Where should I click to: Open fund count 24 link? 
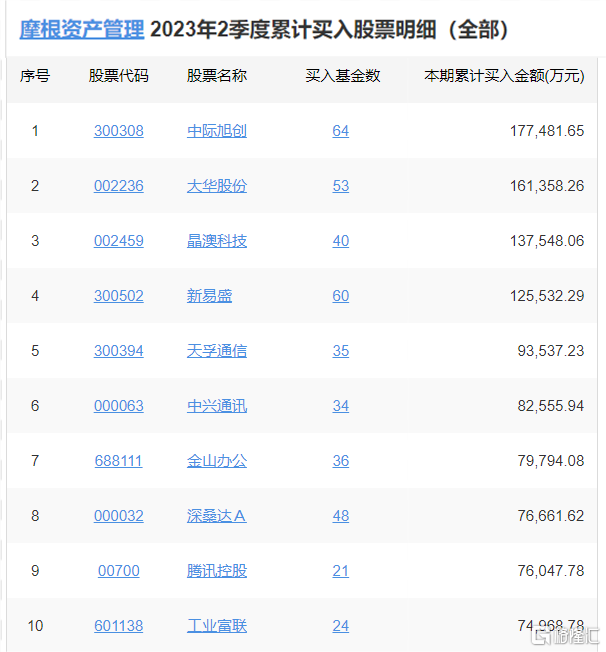[341, 626]
